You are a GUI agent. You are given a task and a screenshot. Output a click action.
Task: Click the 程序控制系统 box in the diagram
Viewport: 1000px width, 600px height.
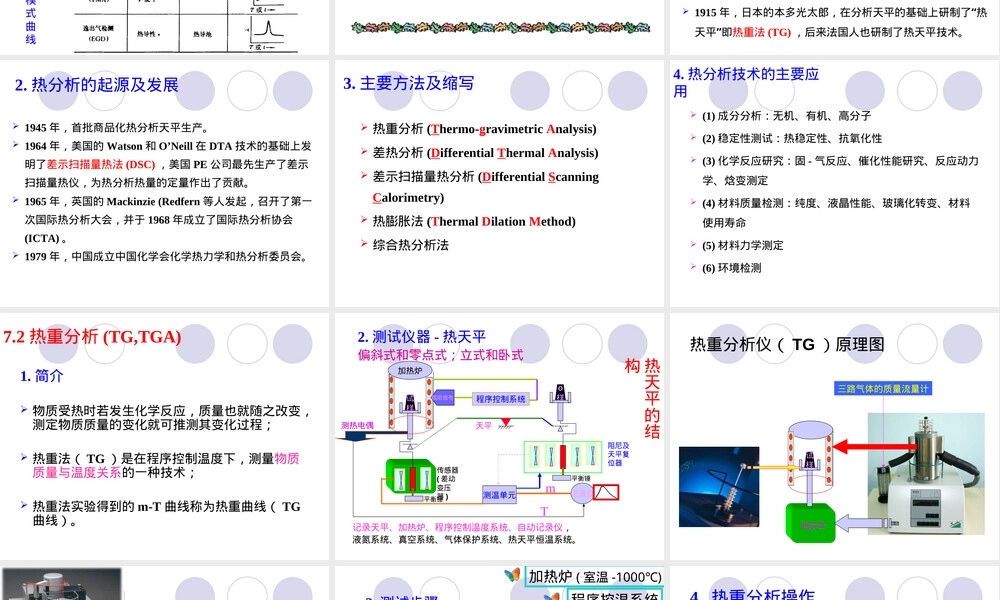(x=501, y=399)
